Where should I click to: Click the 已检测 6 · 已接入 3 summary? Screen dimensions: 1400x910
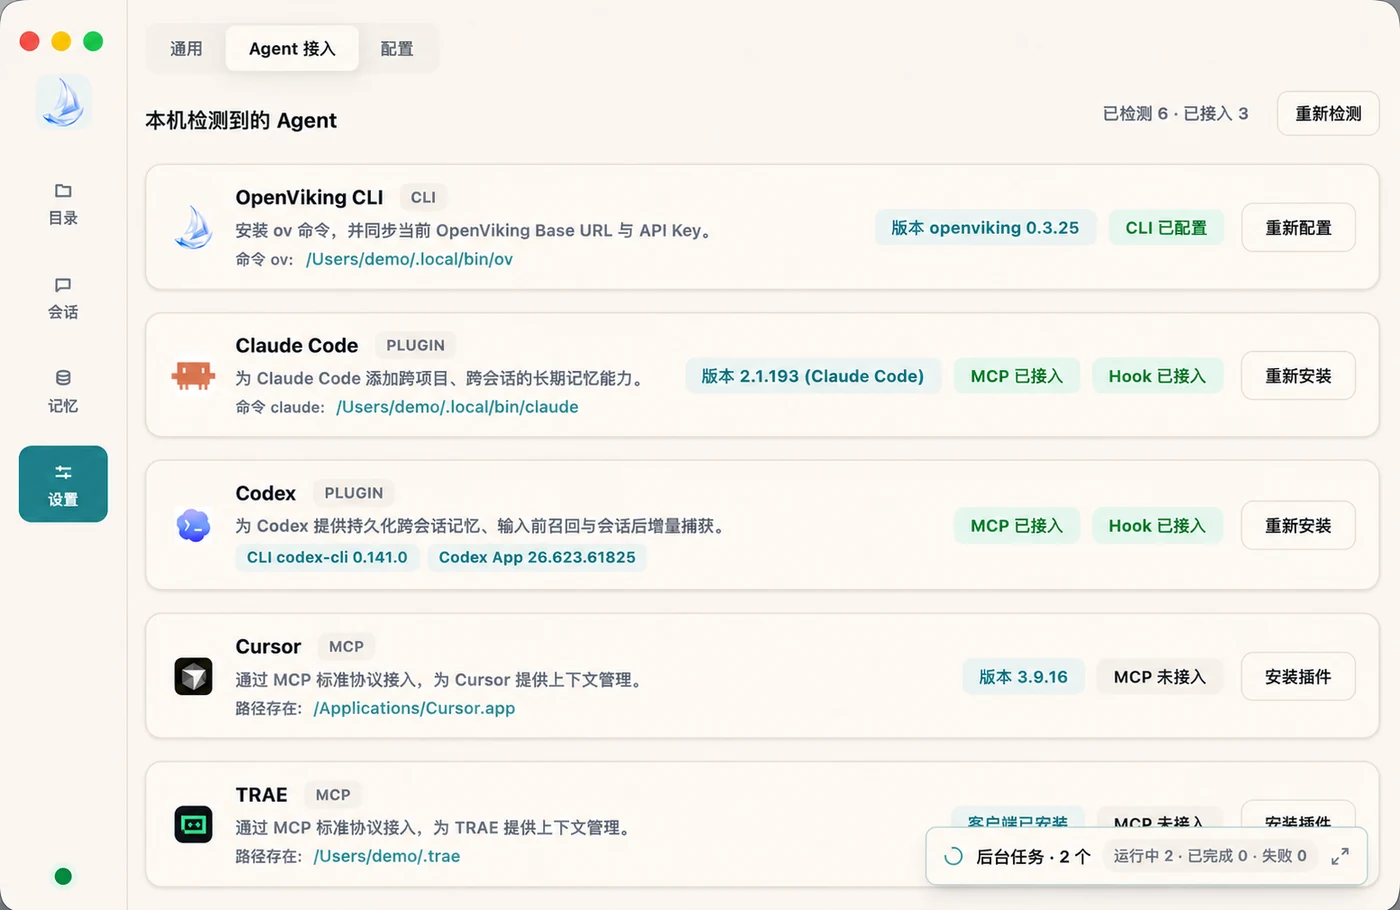[x=1175, y=114]
